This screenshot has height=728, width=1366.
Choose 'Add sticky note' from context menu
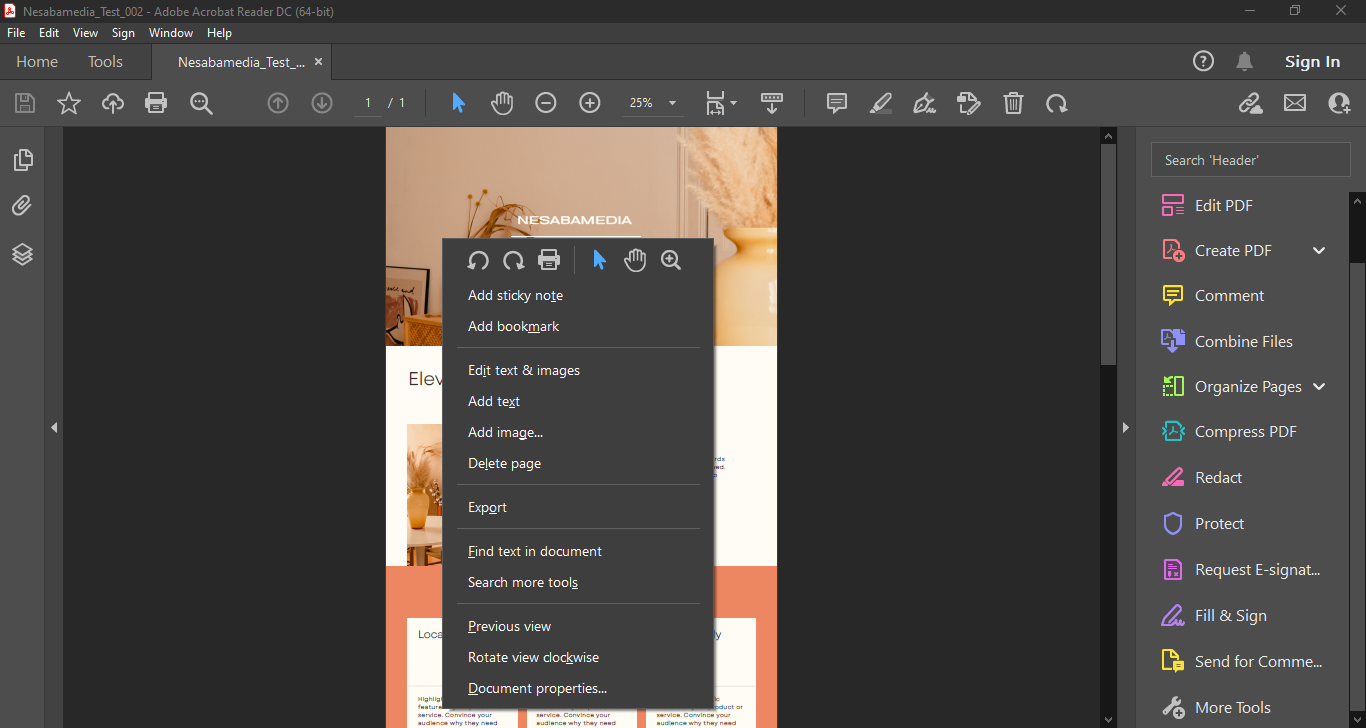[515, 295]
